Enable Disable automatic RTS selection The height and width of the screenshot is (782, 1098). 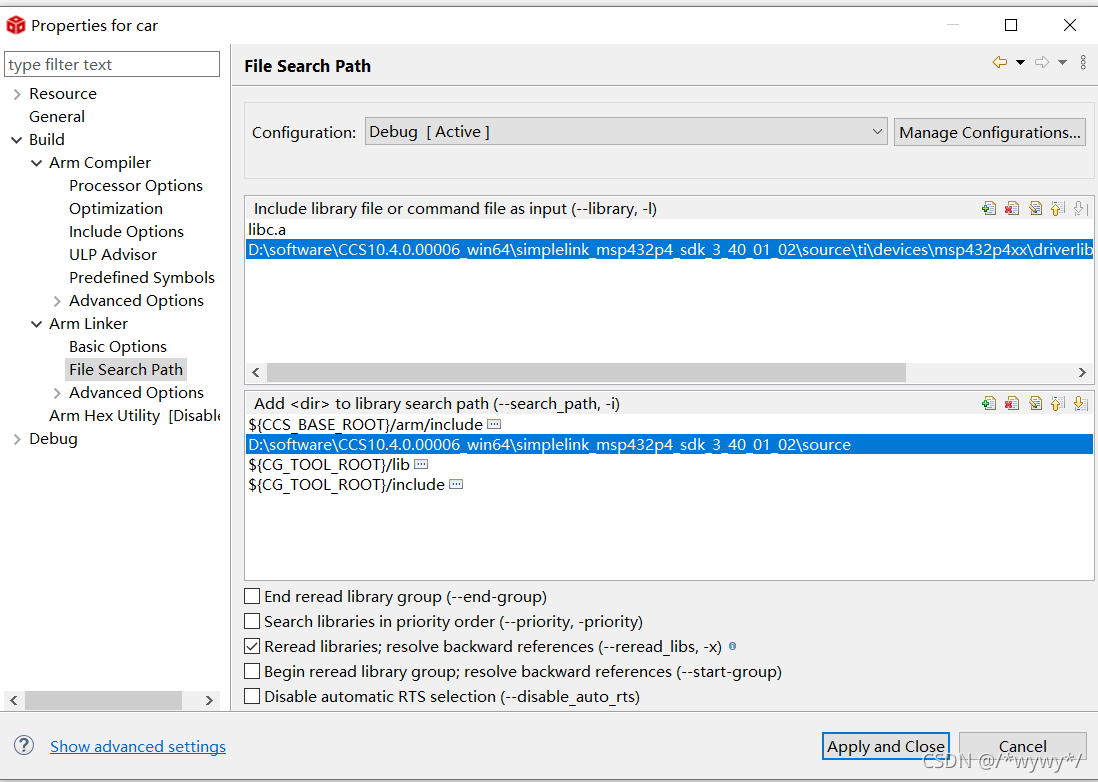(x=252, y=697)
